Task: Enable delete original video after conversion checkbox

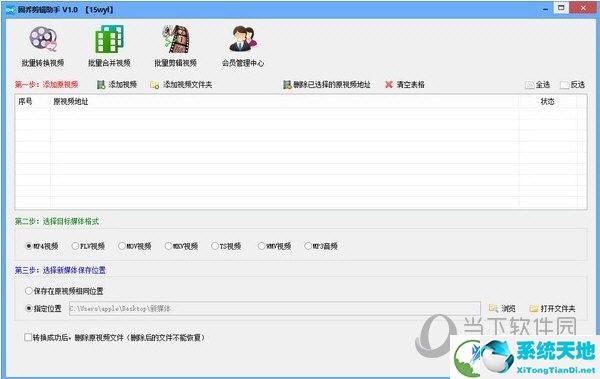Action: [x=114, y=337]
